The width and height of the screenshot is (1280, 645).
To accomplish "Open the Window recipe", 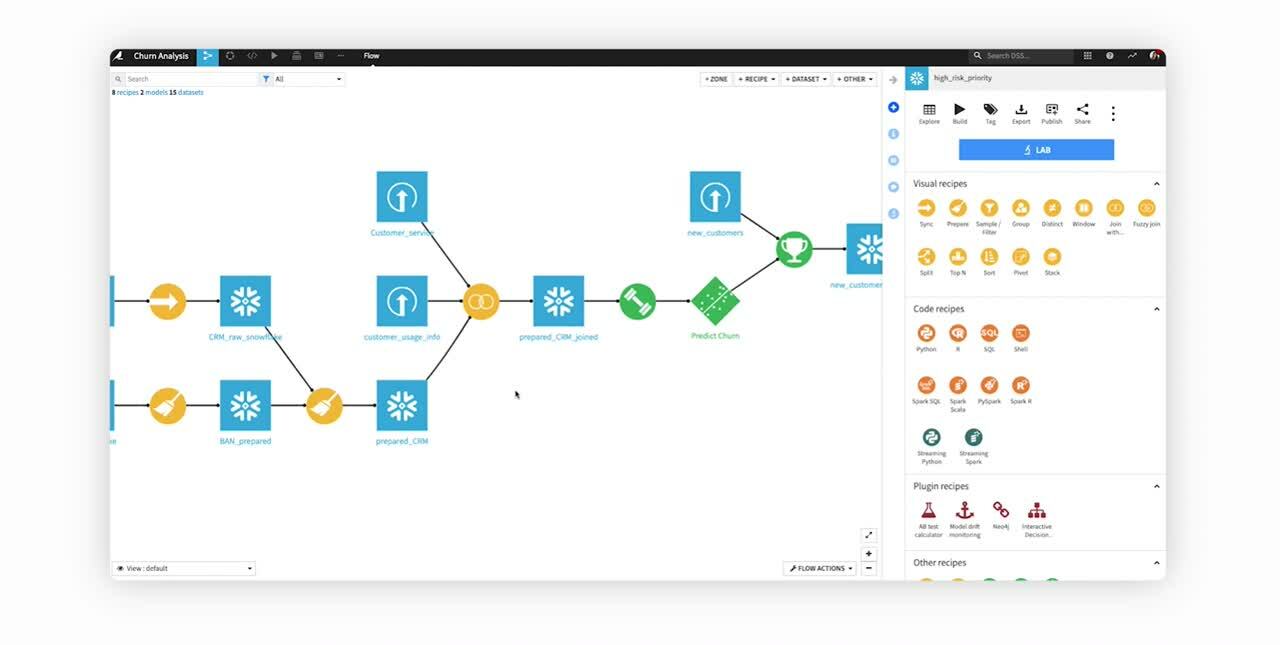I will coord(1084,208).
